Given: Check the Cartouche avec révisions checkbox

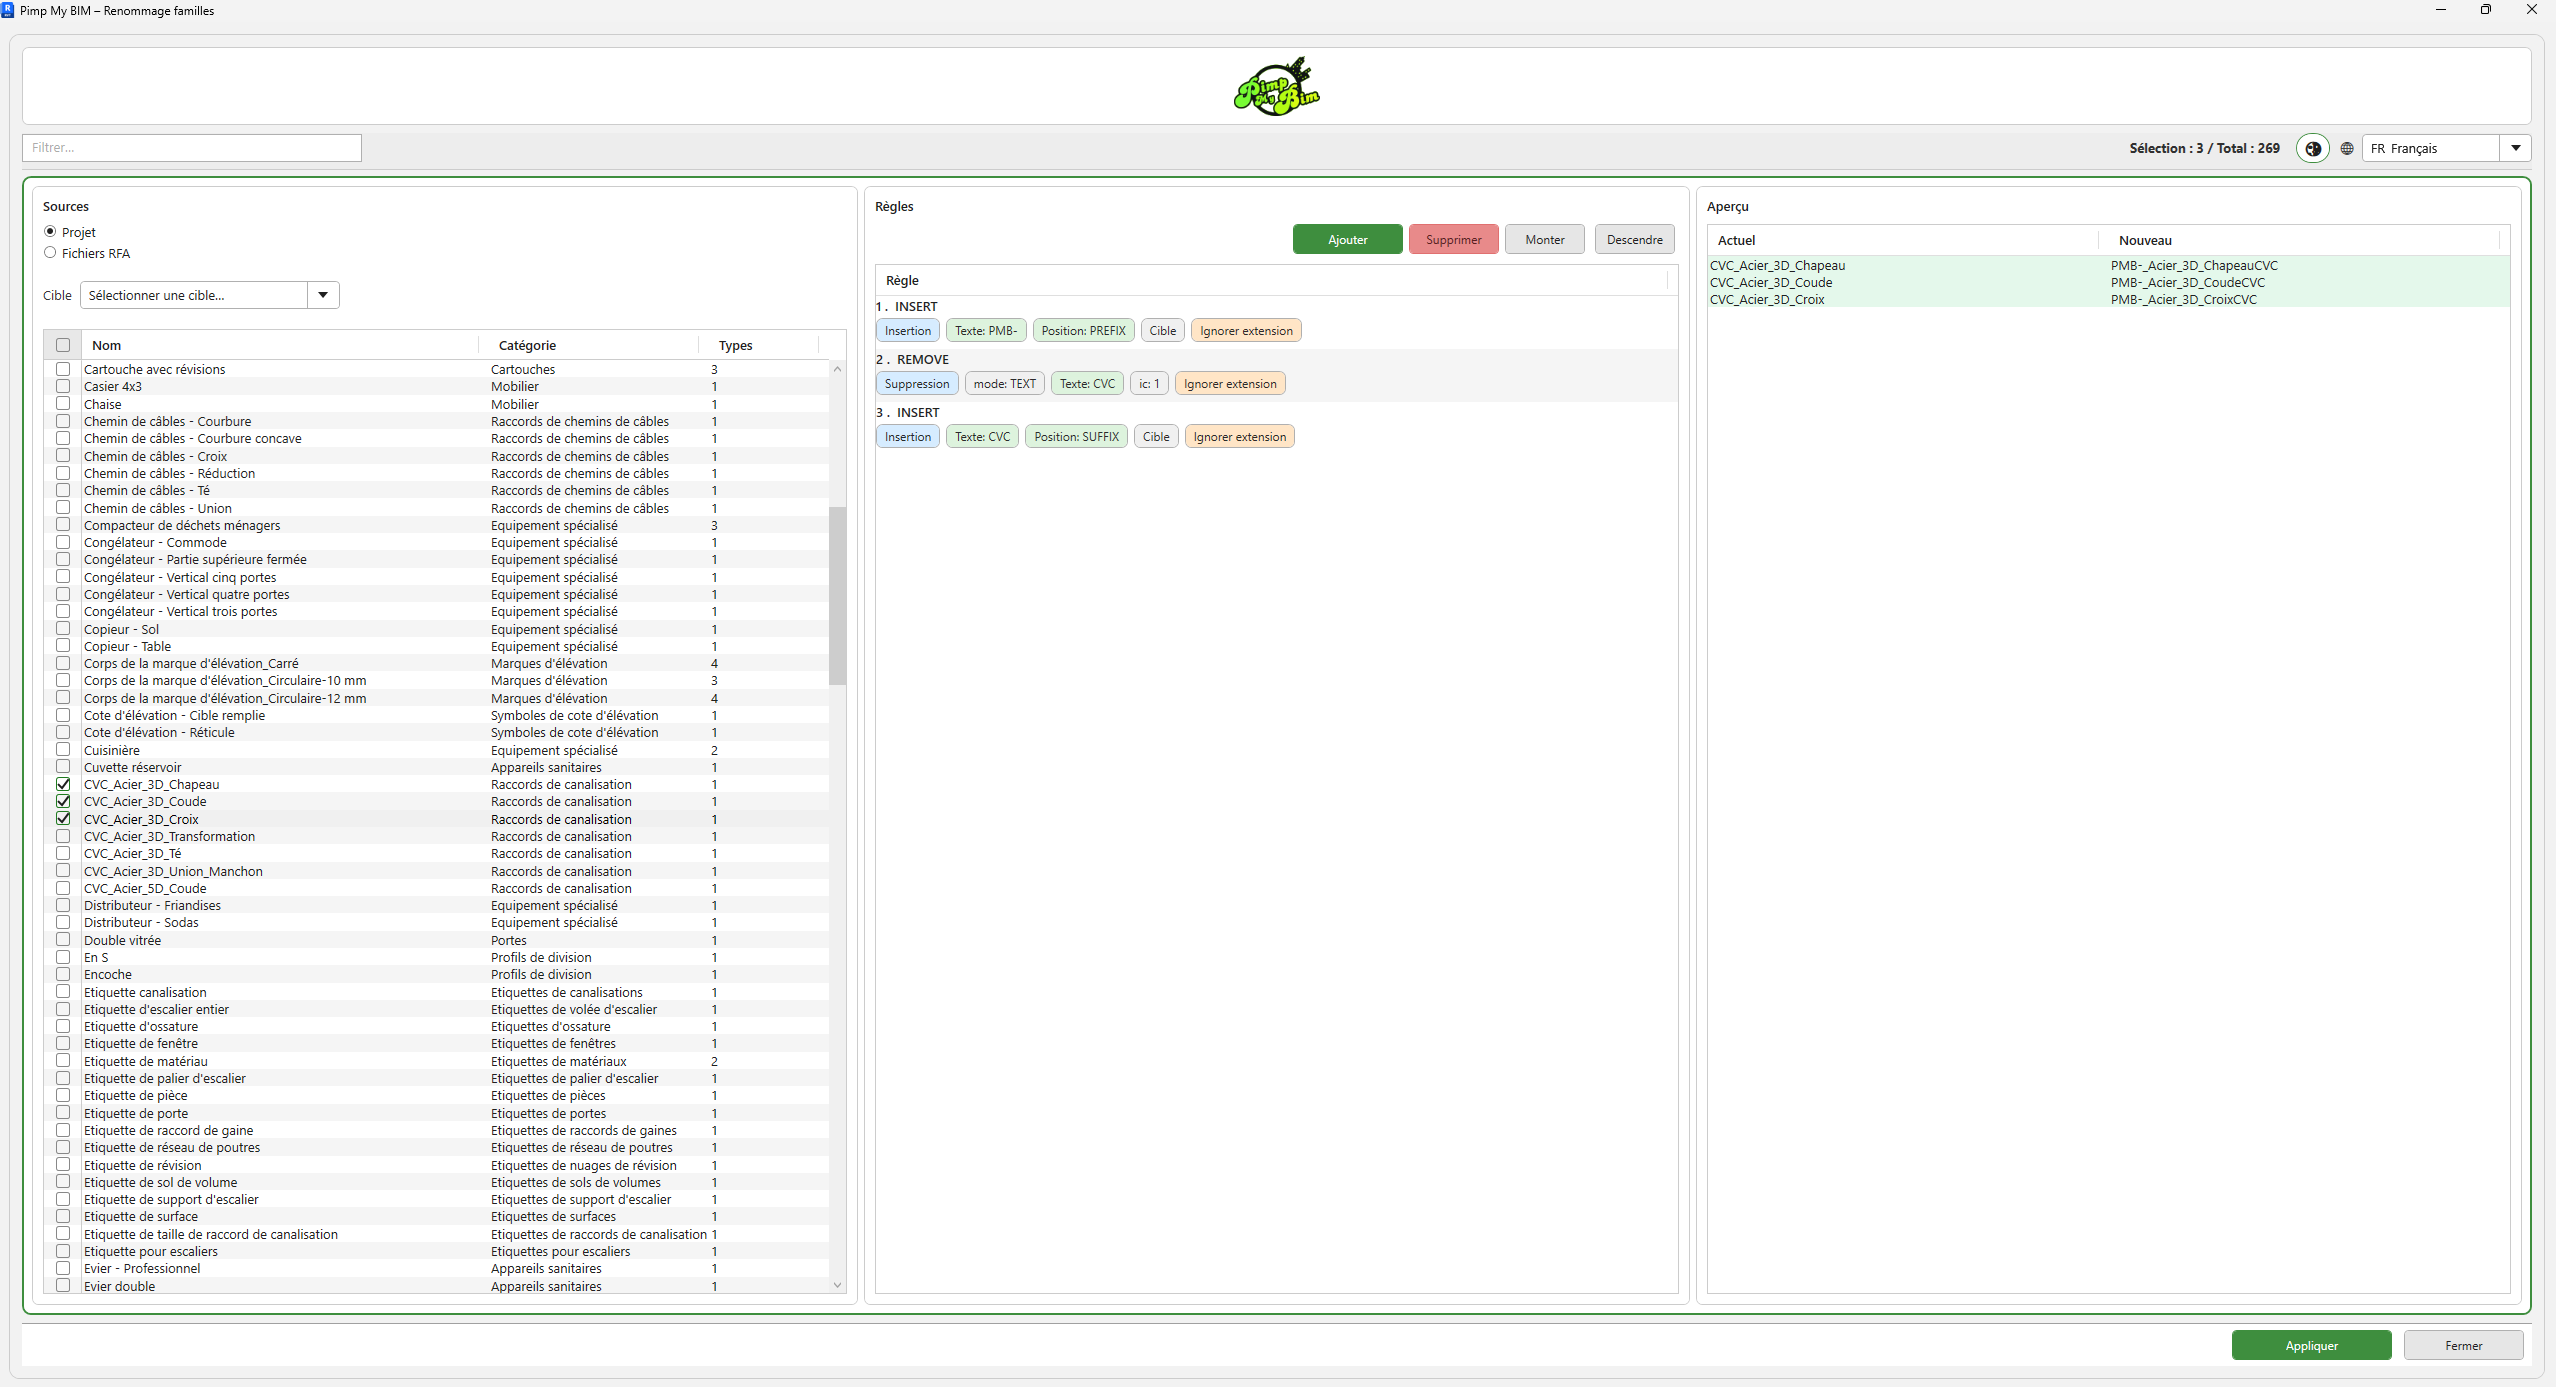Looking at the screenshot, I should click(x=63, y=369).
